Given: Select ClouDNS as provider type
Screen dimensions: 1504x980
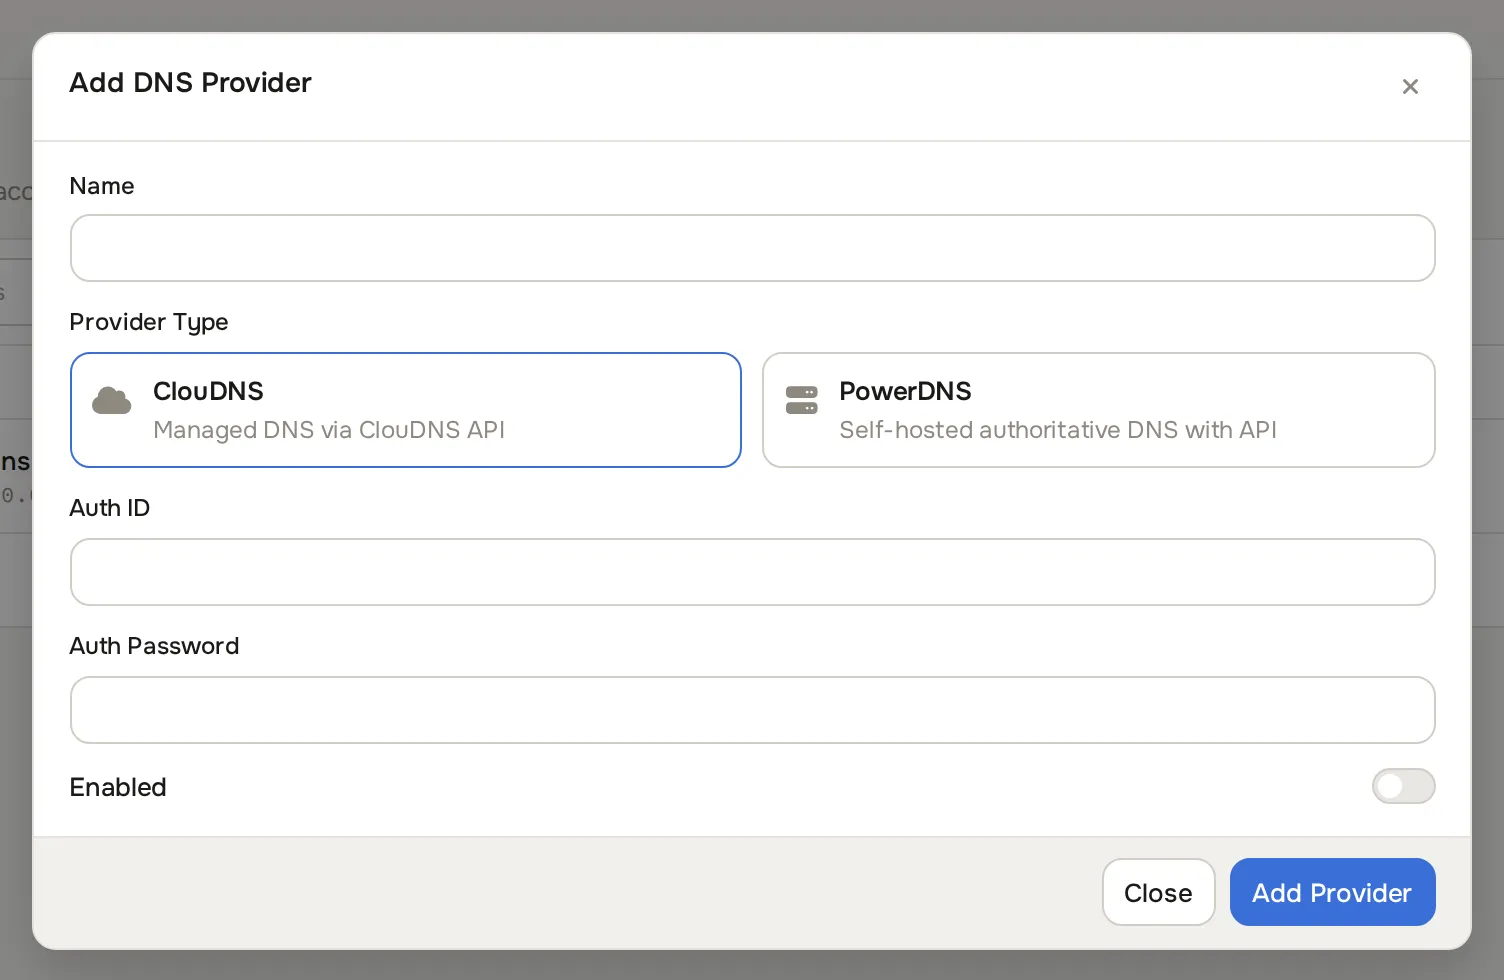Looking at the screenshot, I should click(x=406, y=410).
